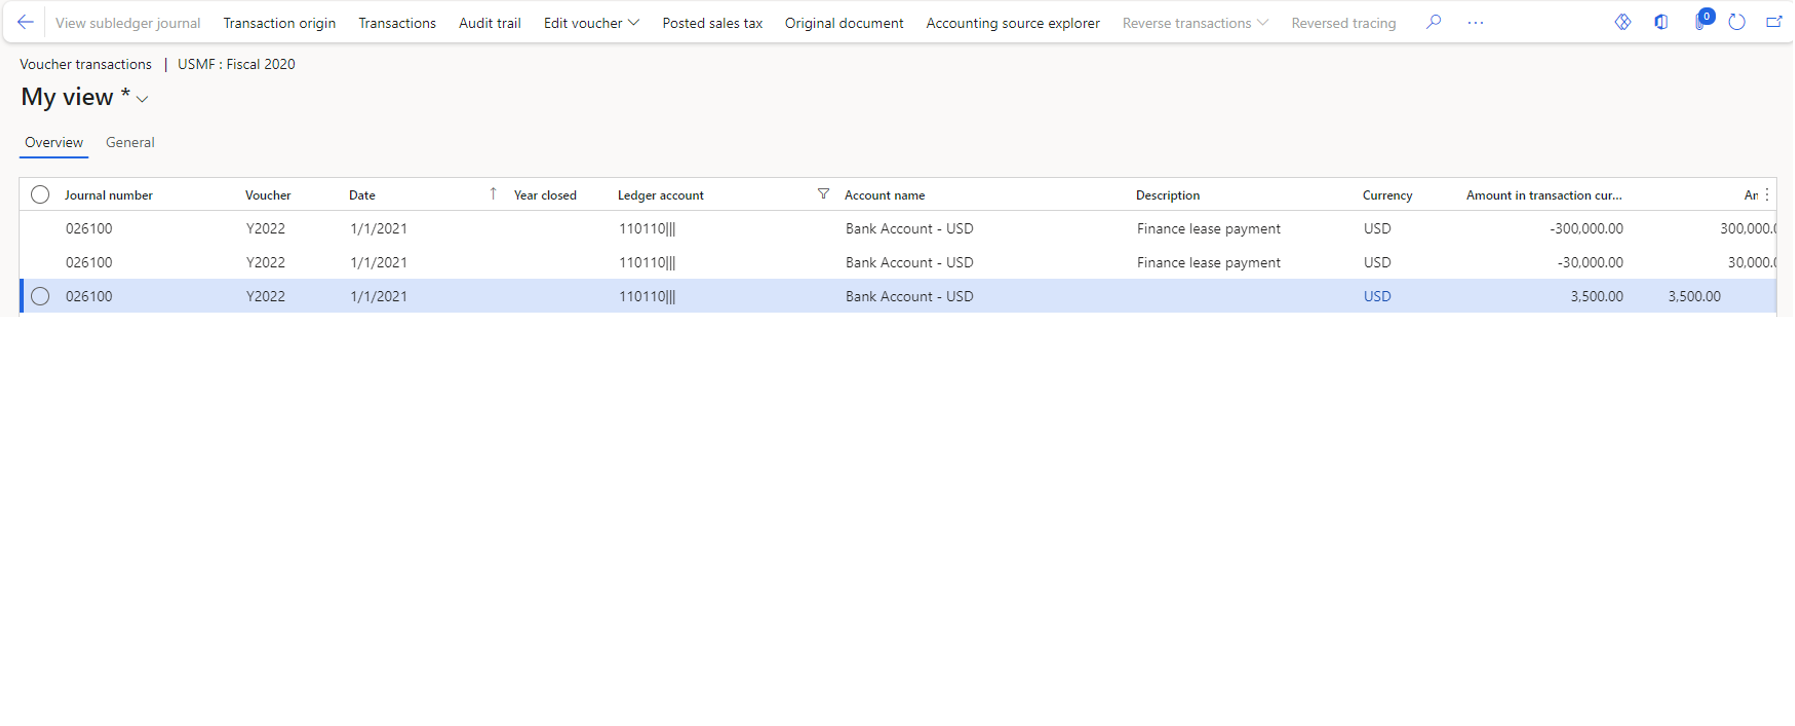1795x726 pixels.
Task: Click the Voucher column header
Action: click(x=268, y=195)
